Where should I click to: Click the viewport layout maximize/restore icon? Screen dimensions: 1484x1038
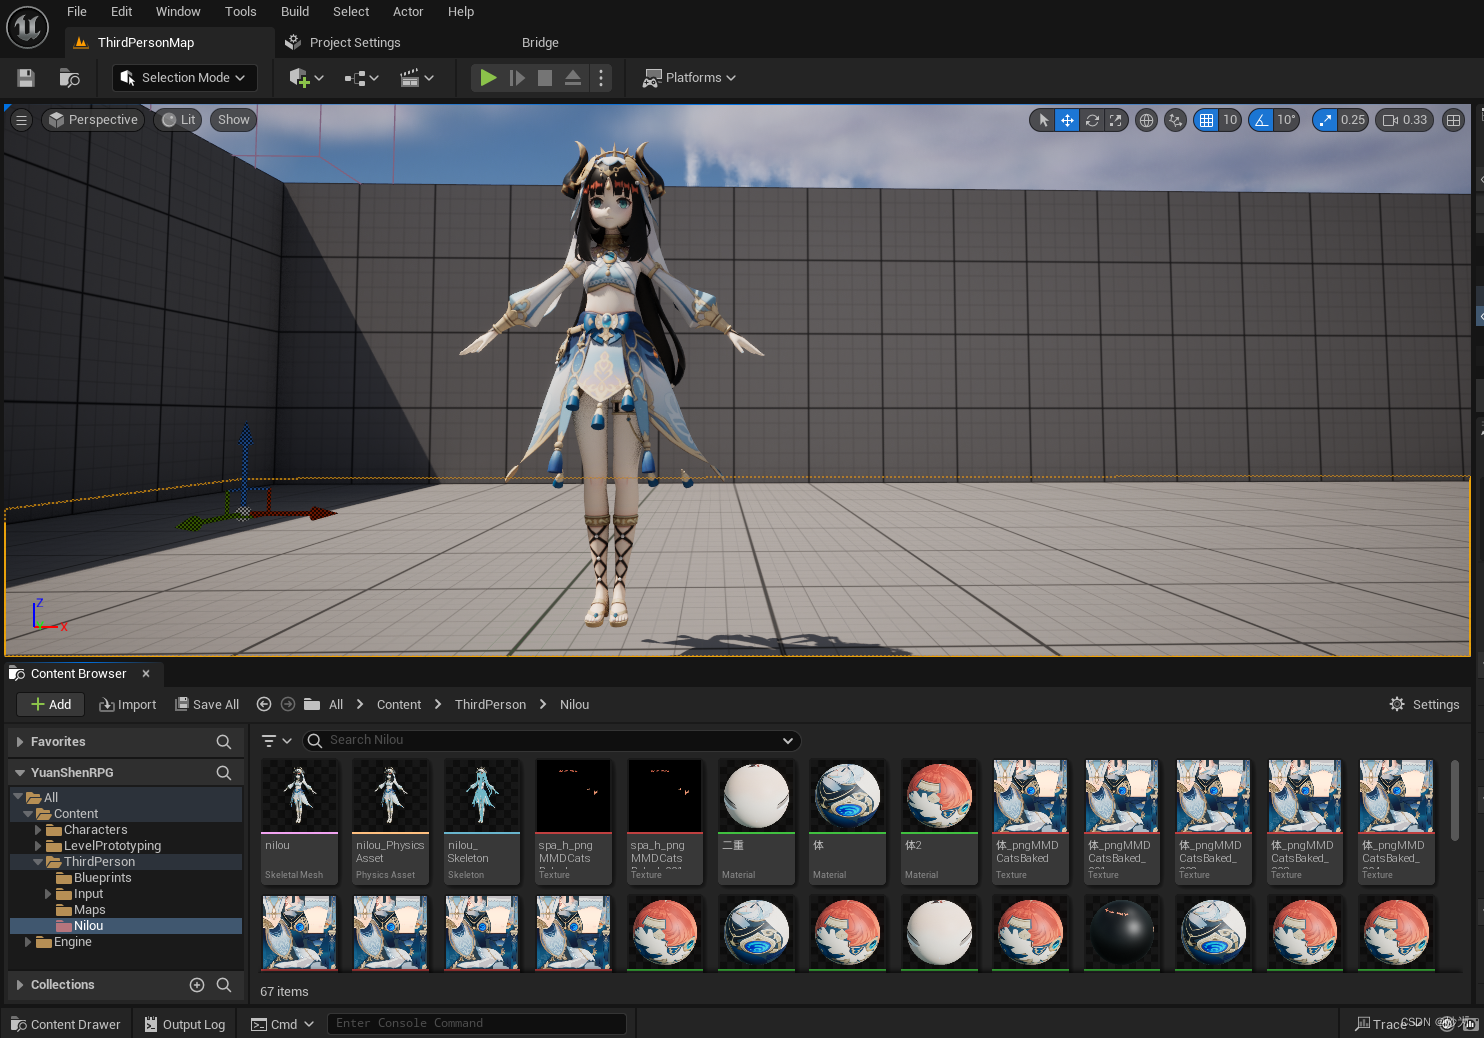coord(1453,120)
